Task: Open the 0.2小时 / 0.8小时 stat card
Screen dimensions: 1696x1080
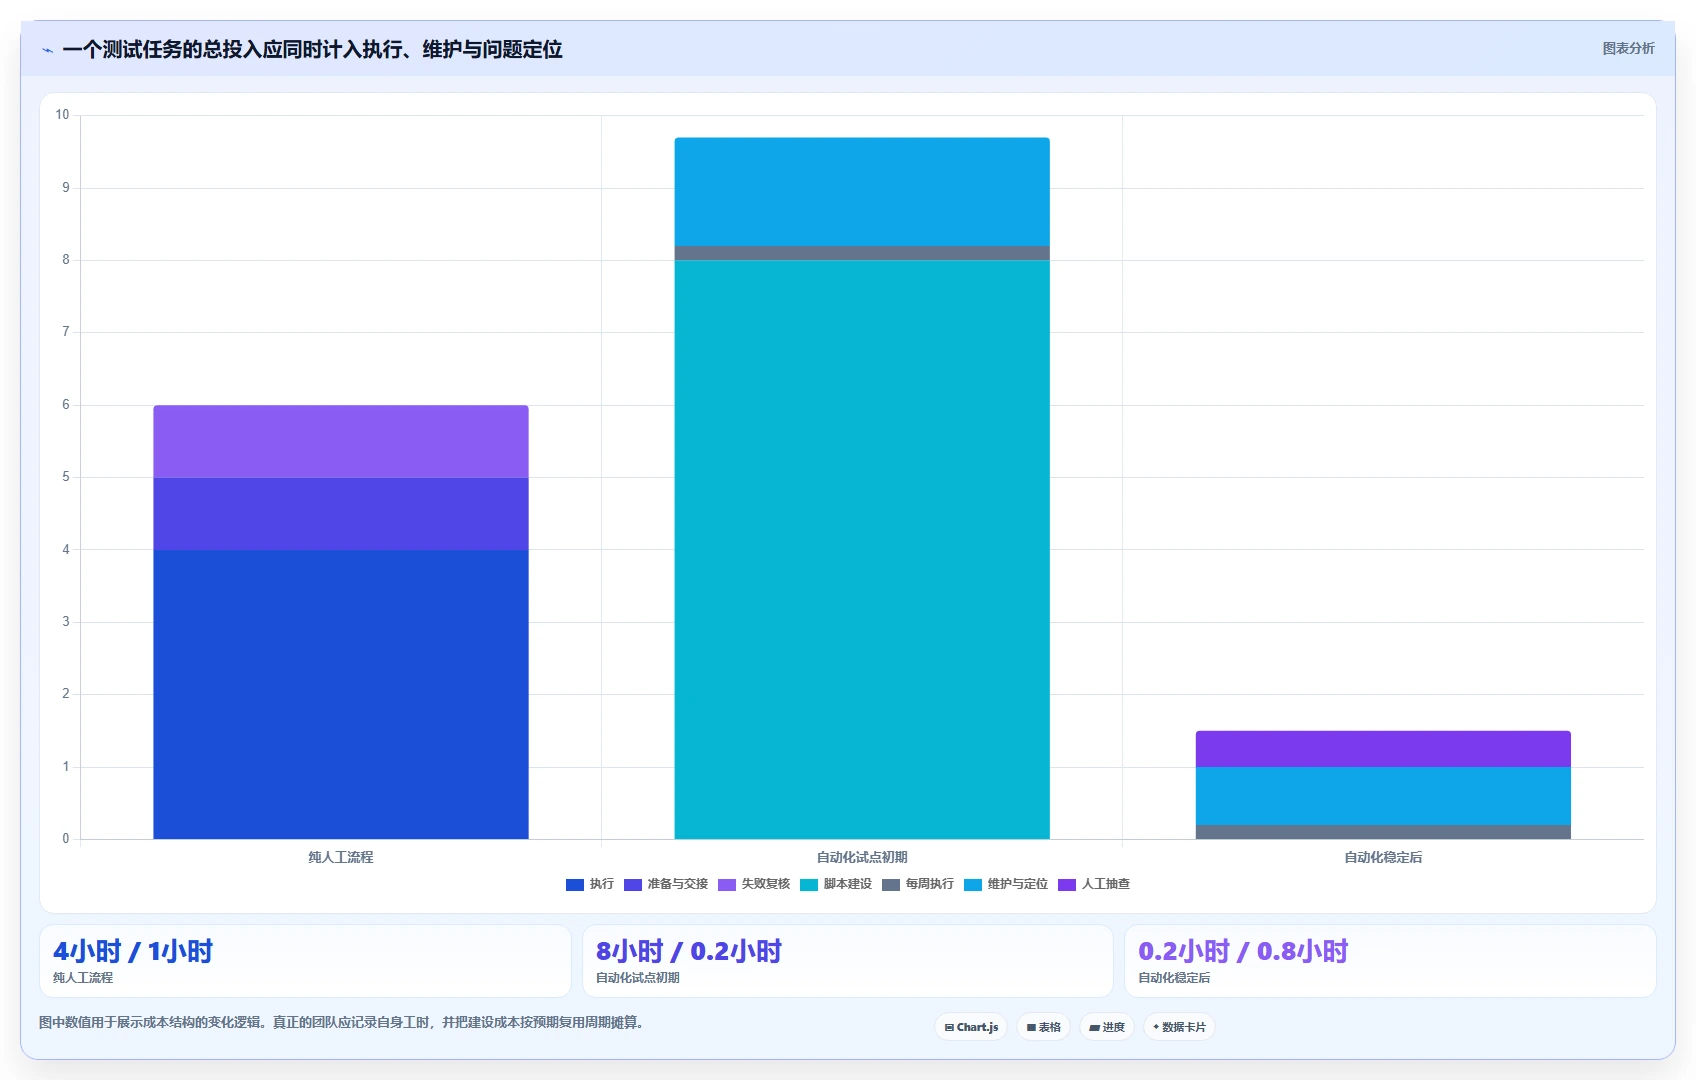Action: pos(1391,961)
